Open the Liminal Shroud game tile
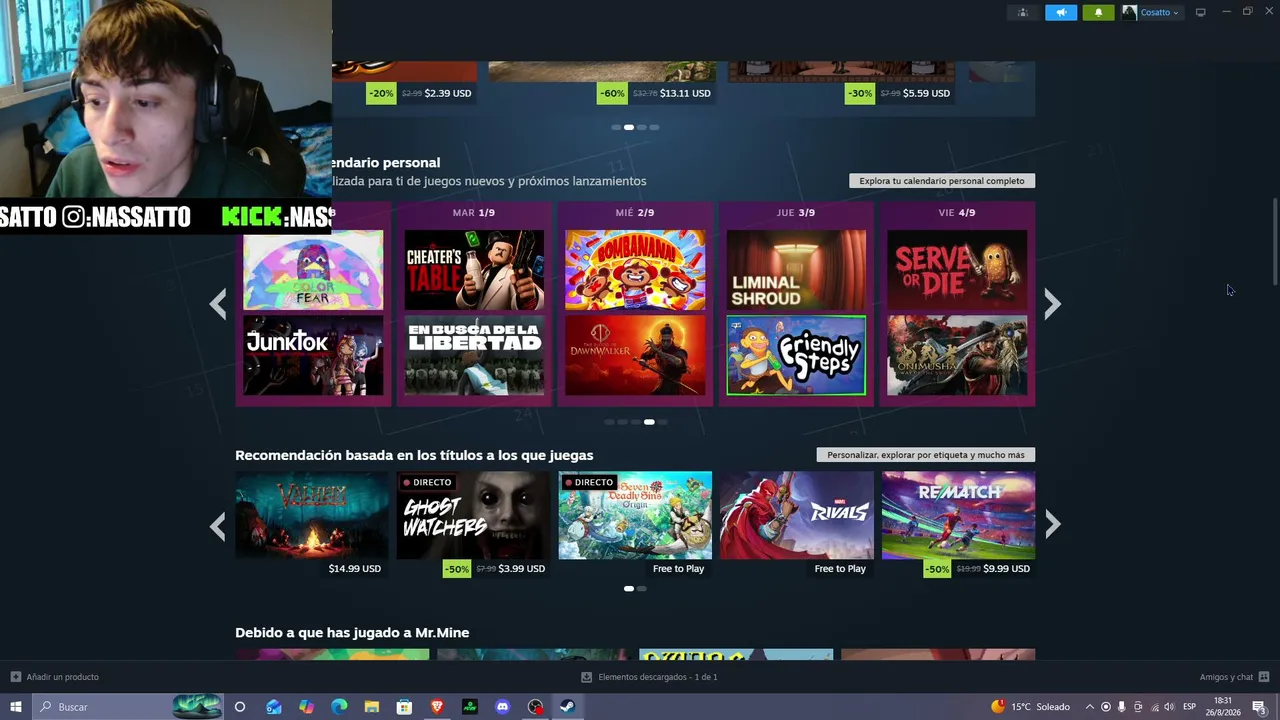The image size is (1280, 720). 796,270
